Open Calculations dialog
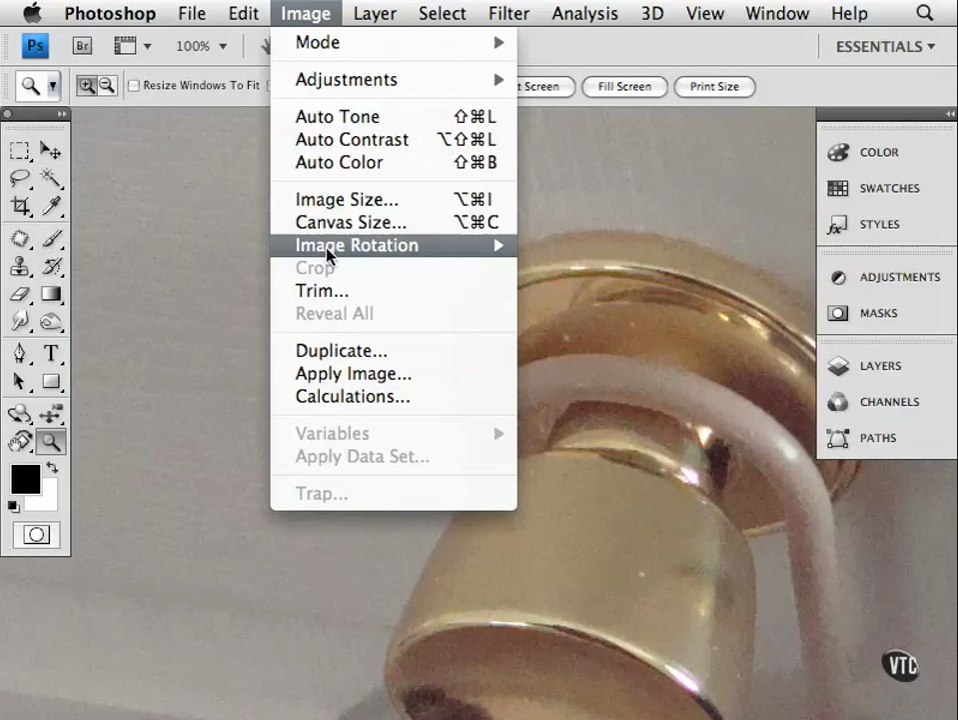Screen dimensions: 958x720 394,396
